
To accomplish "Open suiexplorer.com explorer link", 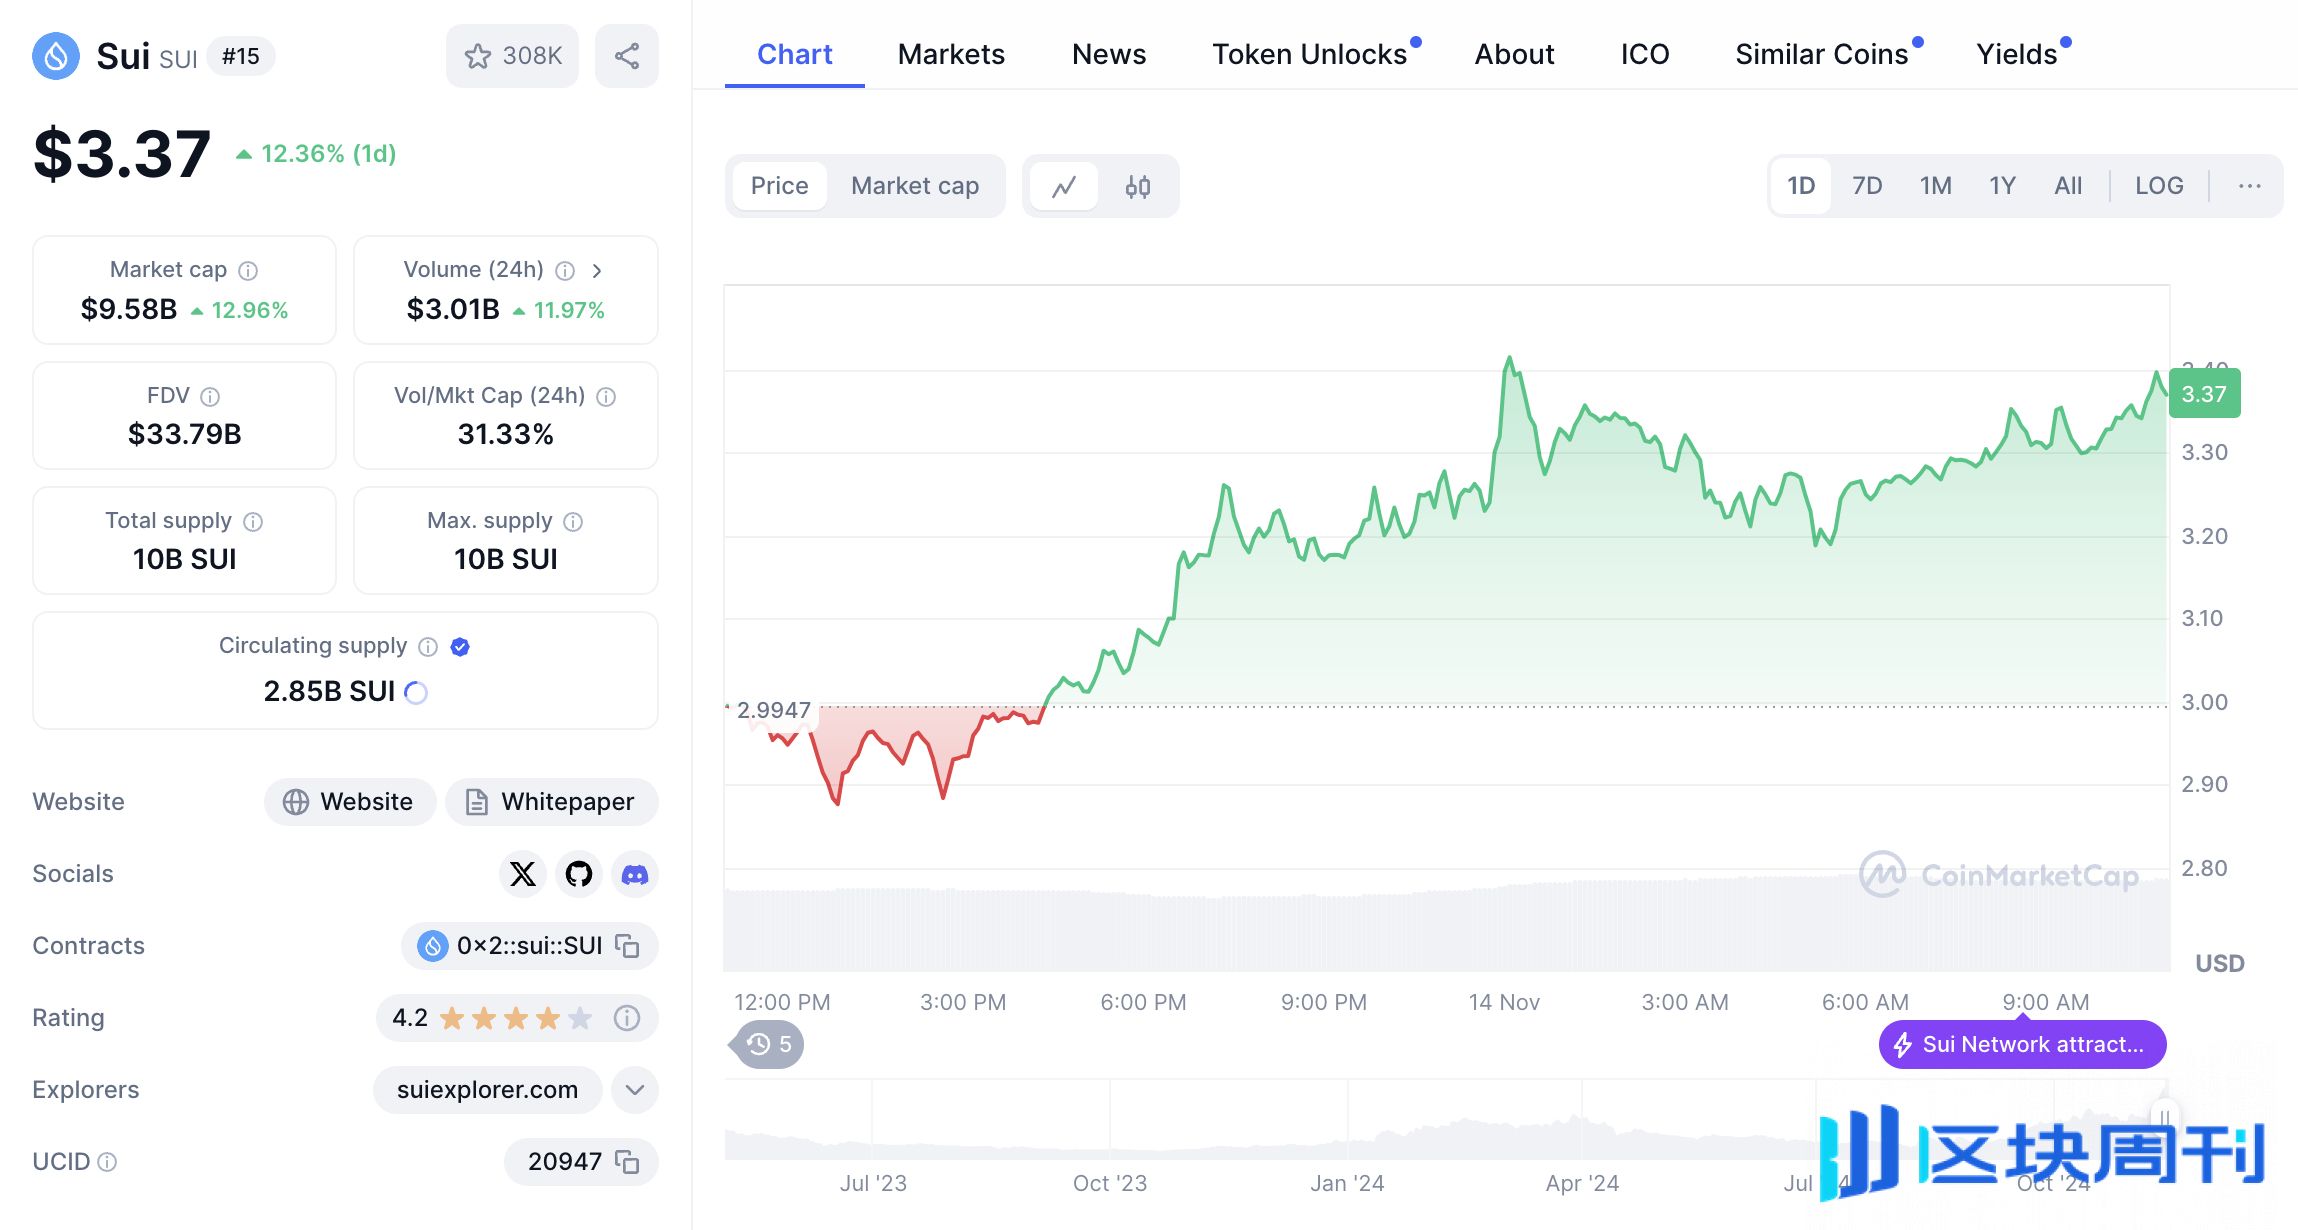I will [487, 1090].
